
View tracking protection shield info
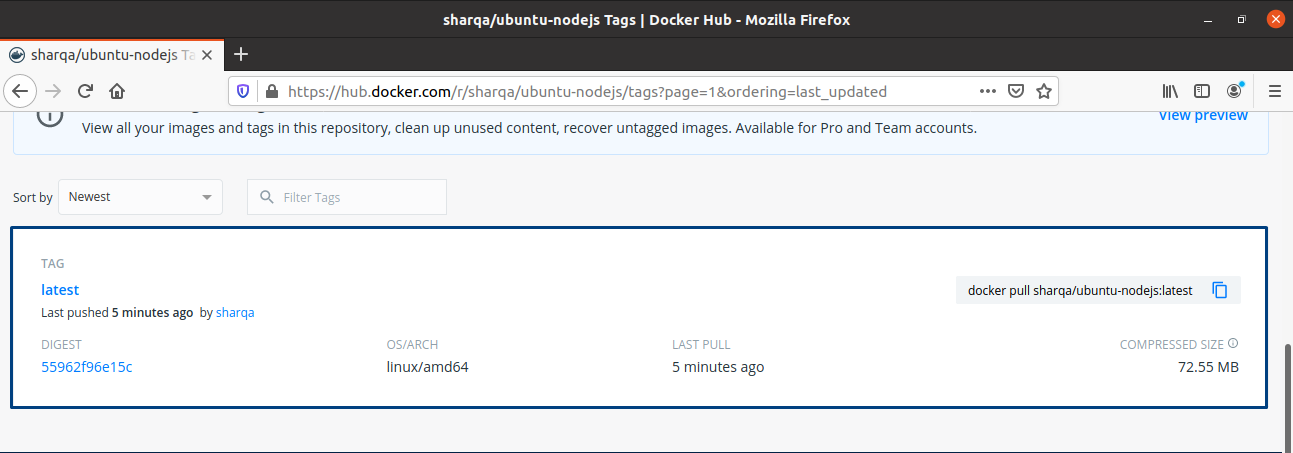point(243,91)
